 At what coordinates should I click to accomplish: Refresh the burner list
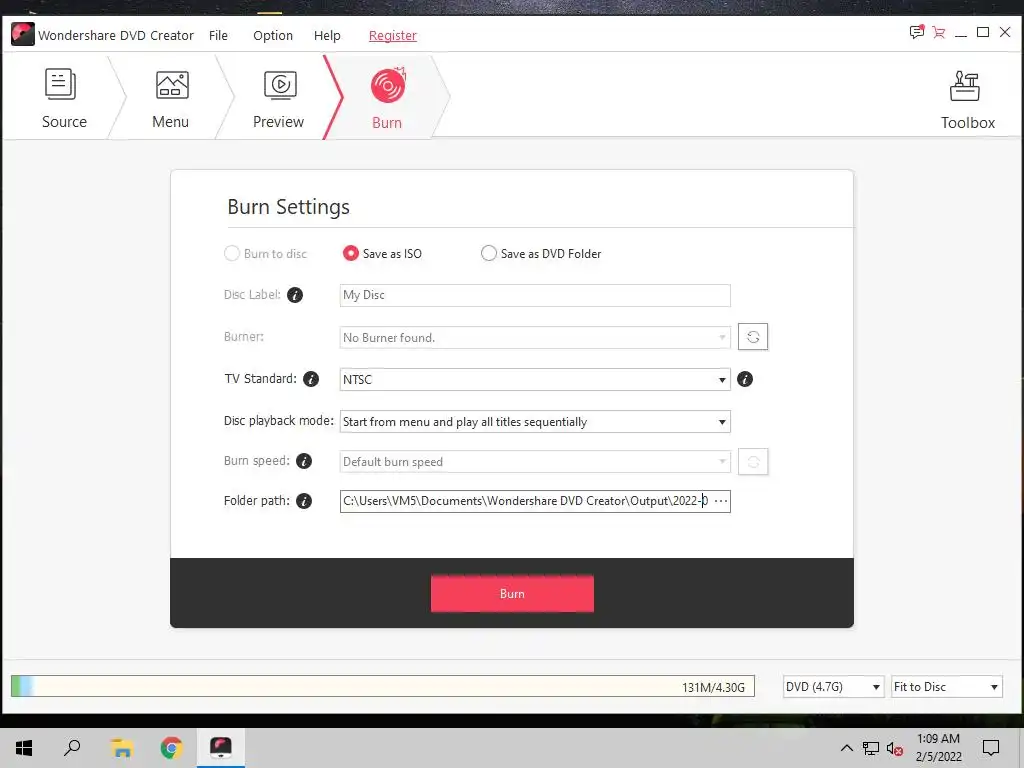(753, 337)
